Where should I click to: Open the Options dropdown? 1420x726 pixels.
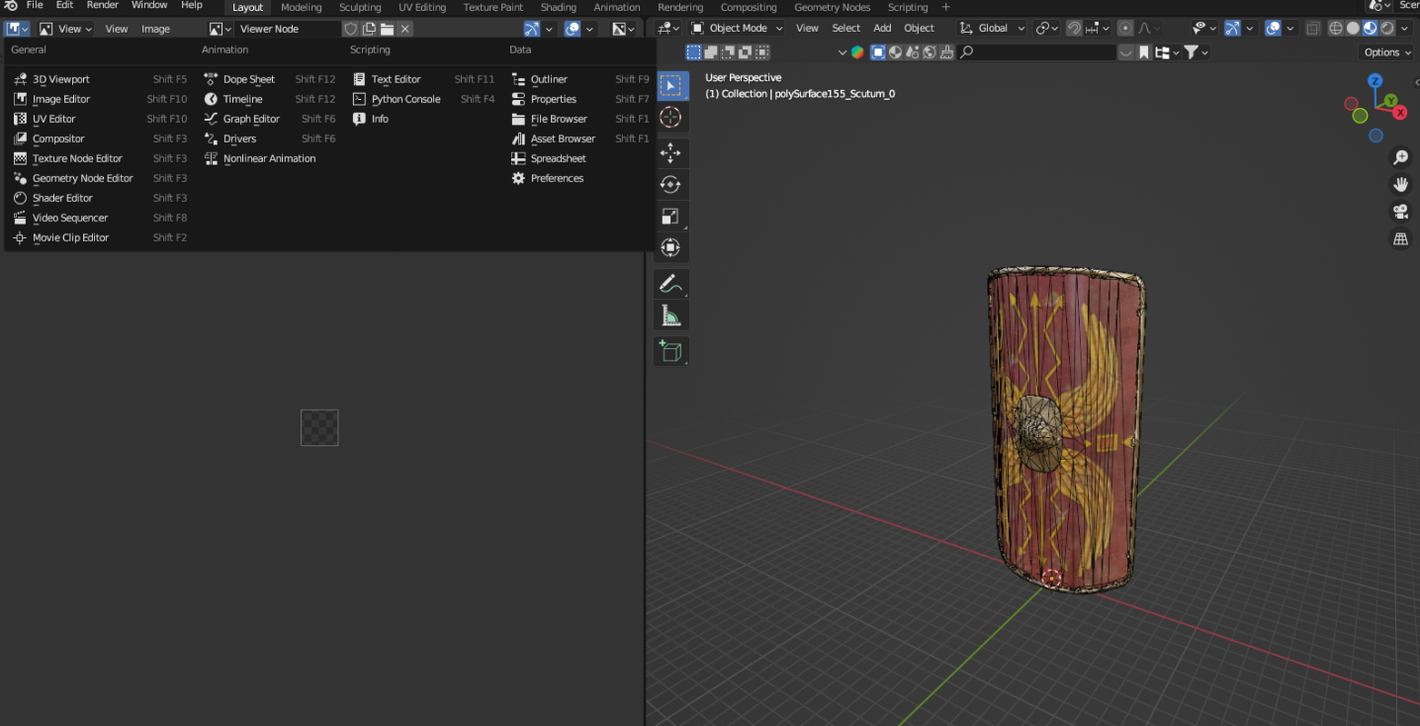coord(1387,52)
